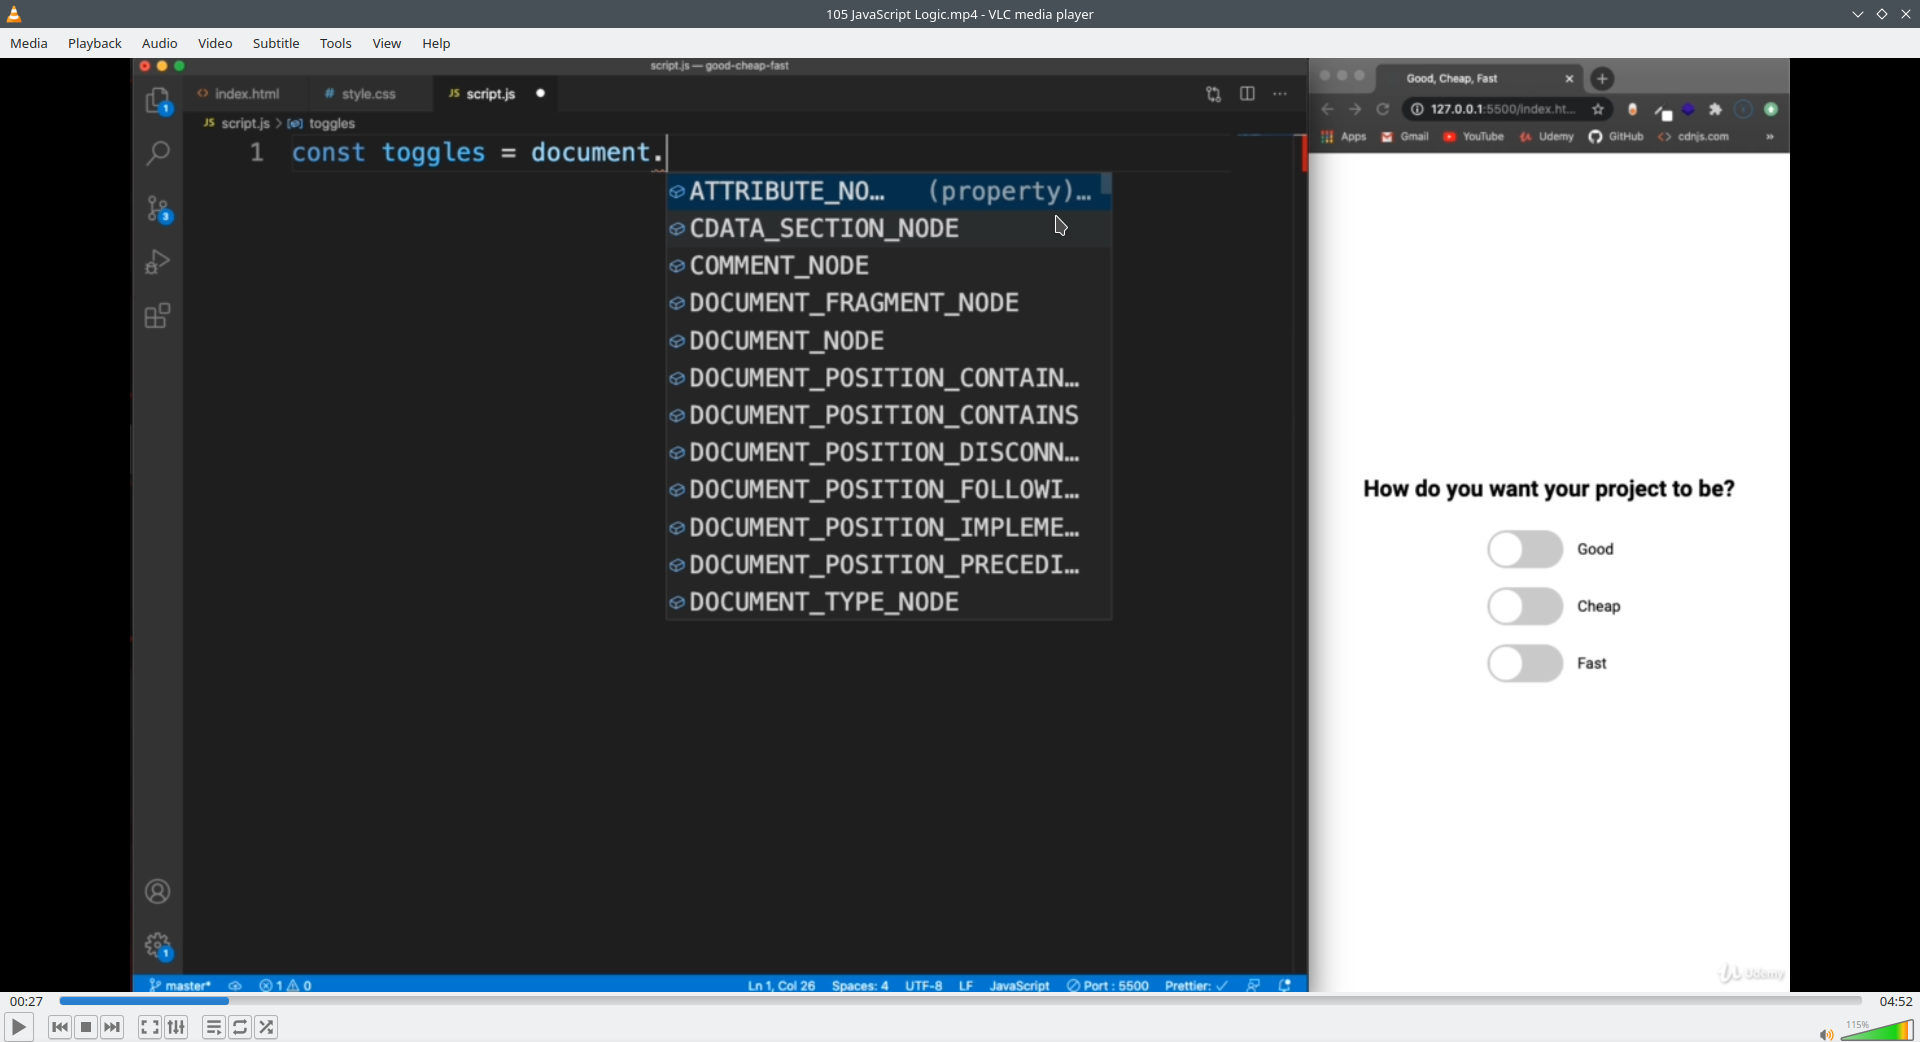Toggle the VLC loop button
This screenshot has width=1920, height=1042.
(240, 1027)
